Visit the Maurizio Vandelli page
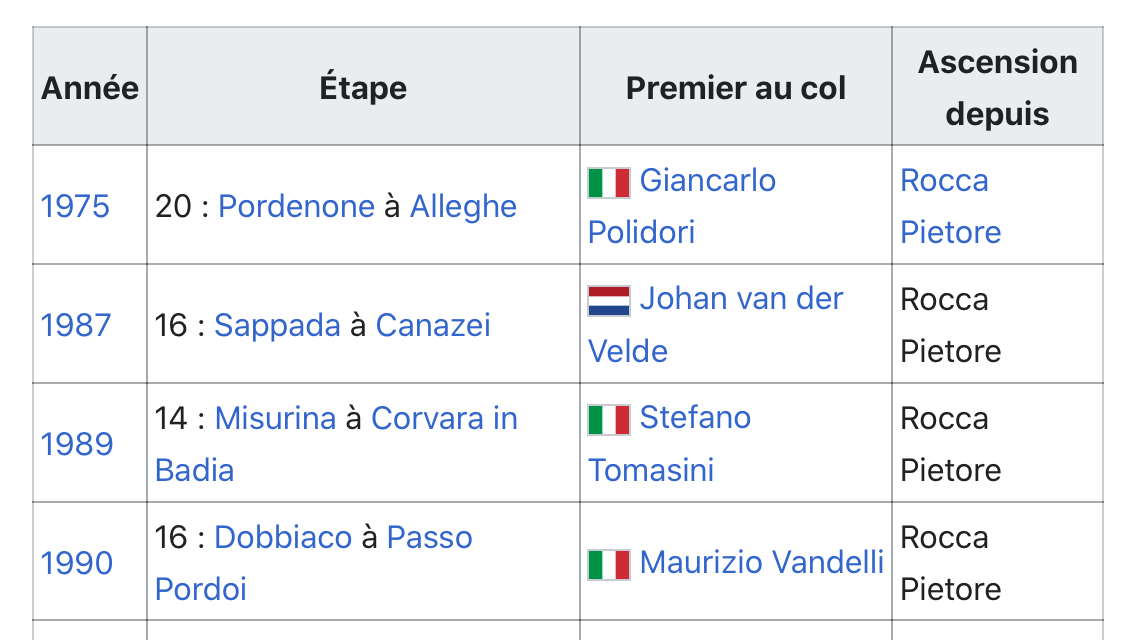 (761, 563)
